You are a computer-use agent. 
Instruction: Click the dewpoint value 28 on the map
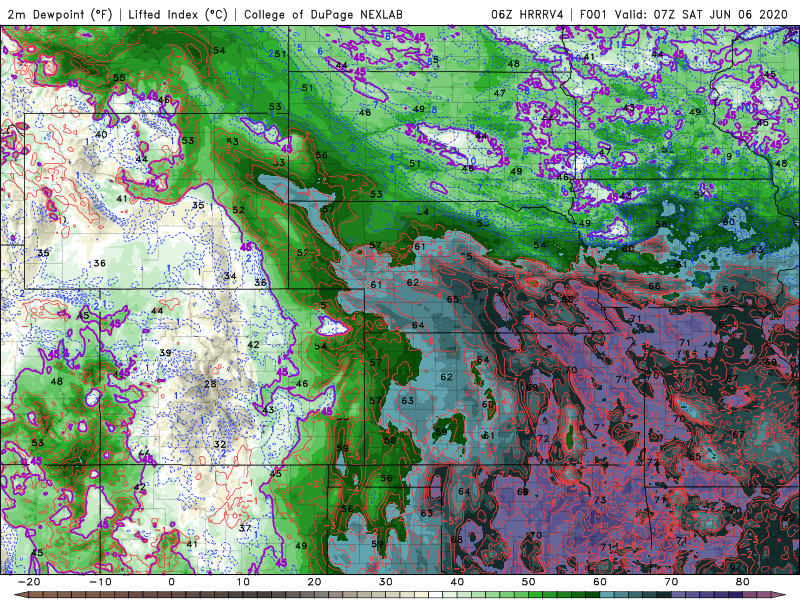tap(210, 384)
